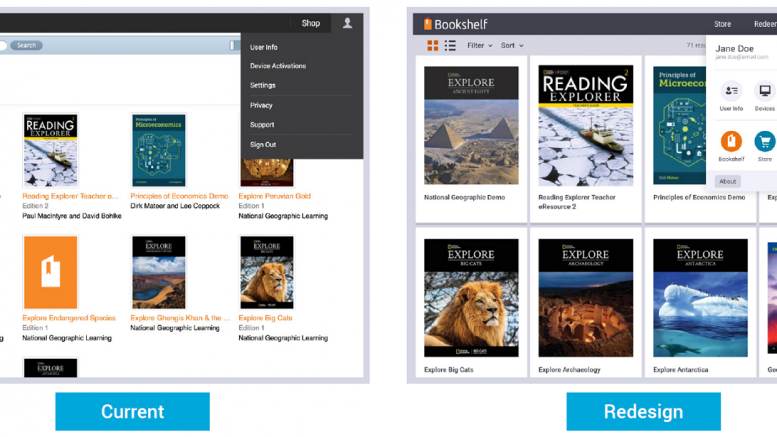Image resolution: width=777 pixels, height=437 pixels.
Task: Expand the Sort dropdown
Action: [512, 46]
